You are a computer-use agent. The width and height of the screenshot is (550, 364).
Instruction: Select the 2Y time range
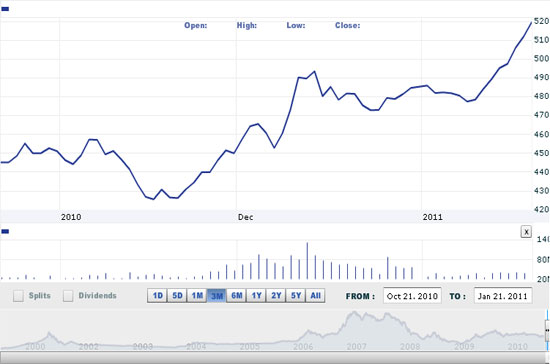276,296
